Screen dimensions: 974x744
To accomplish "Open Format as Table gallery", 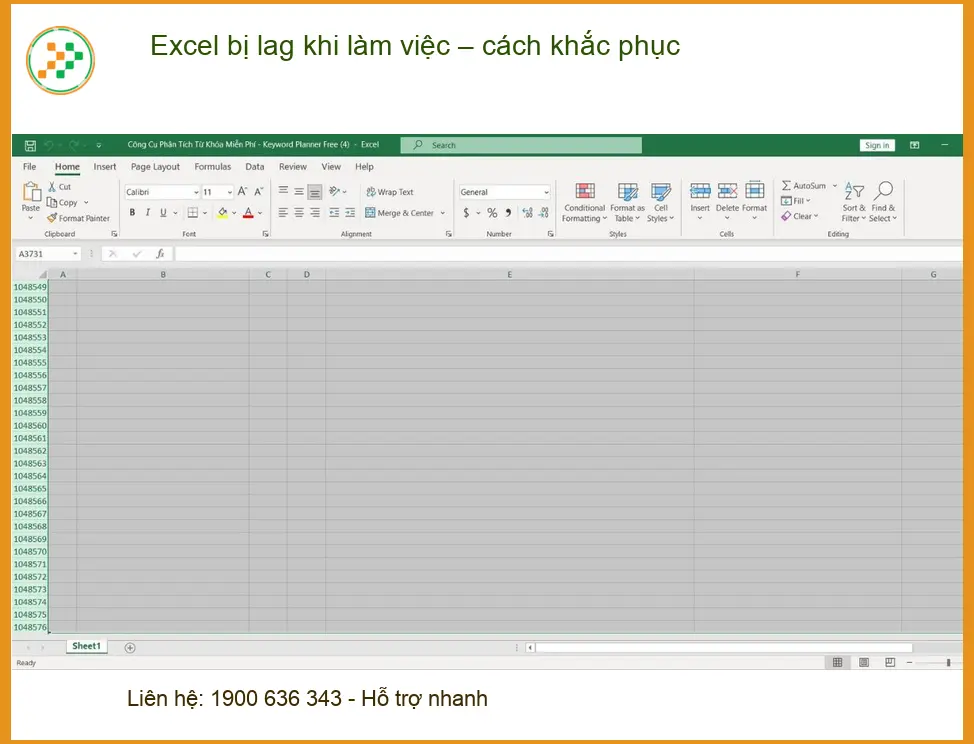I will 627,202.
